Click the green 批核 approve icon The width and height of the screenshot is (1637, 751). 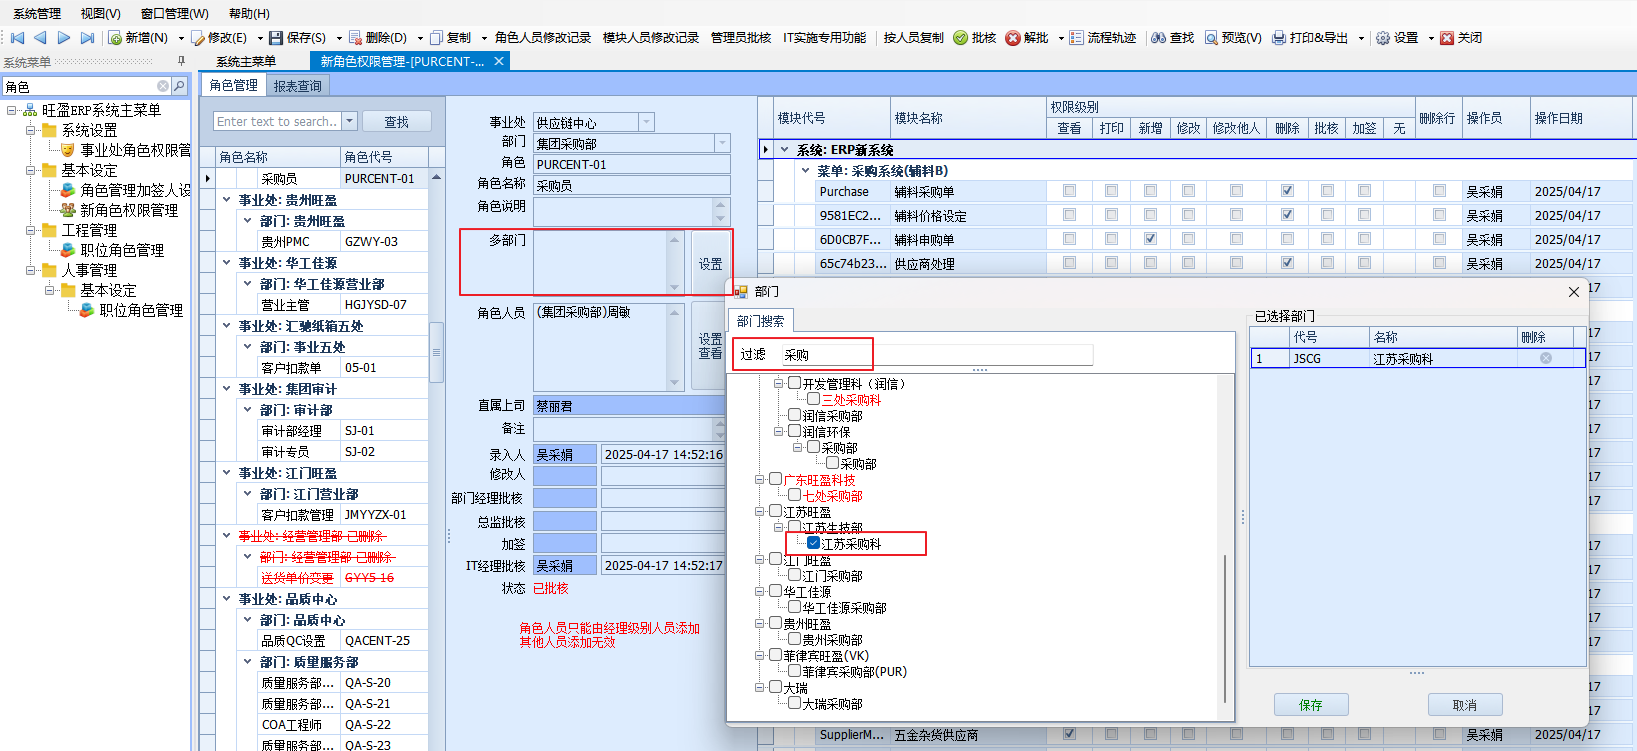pos(960,38)
